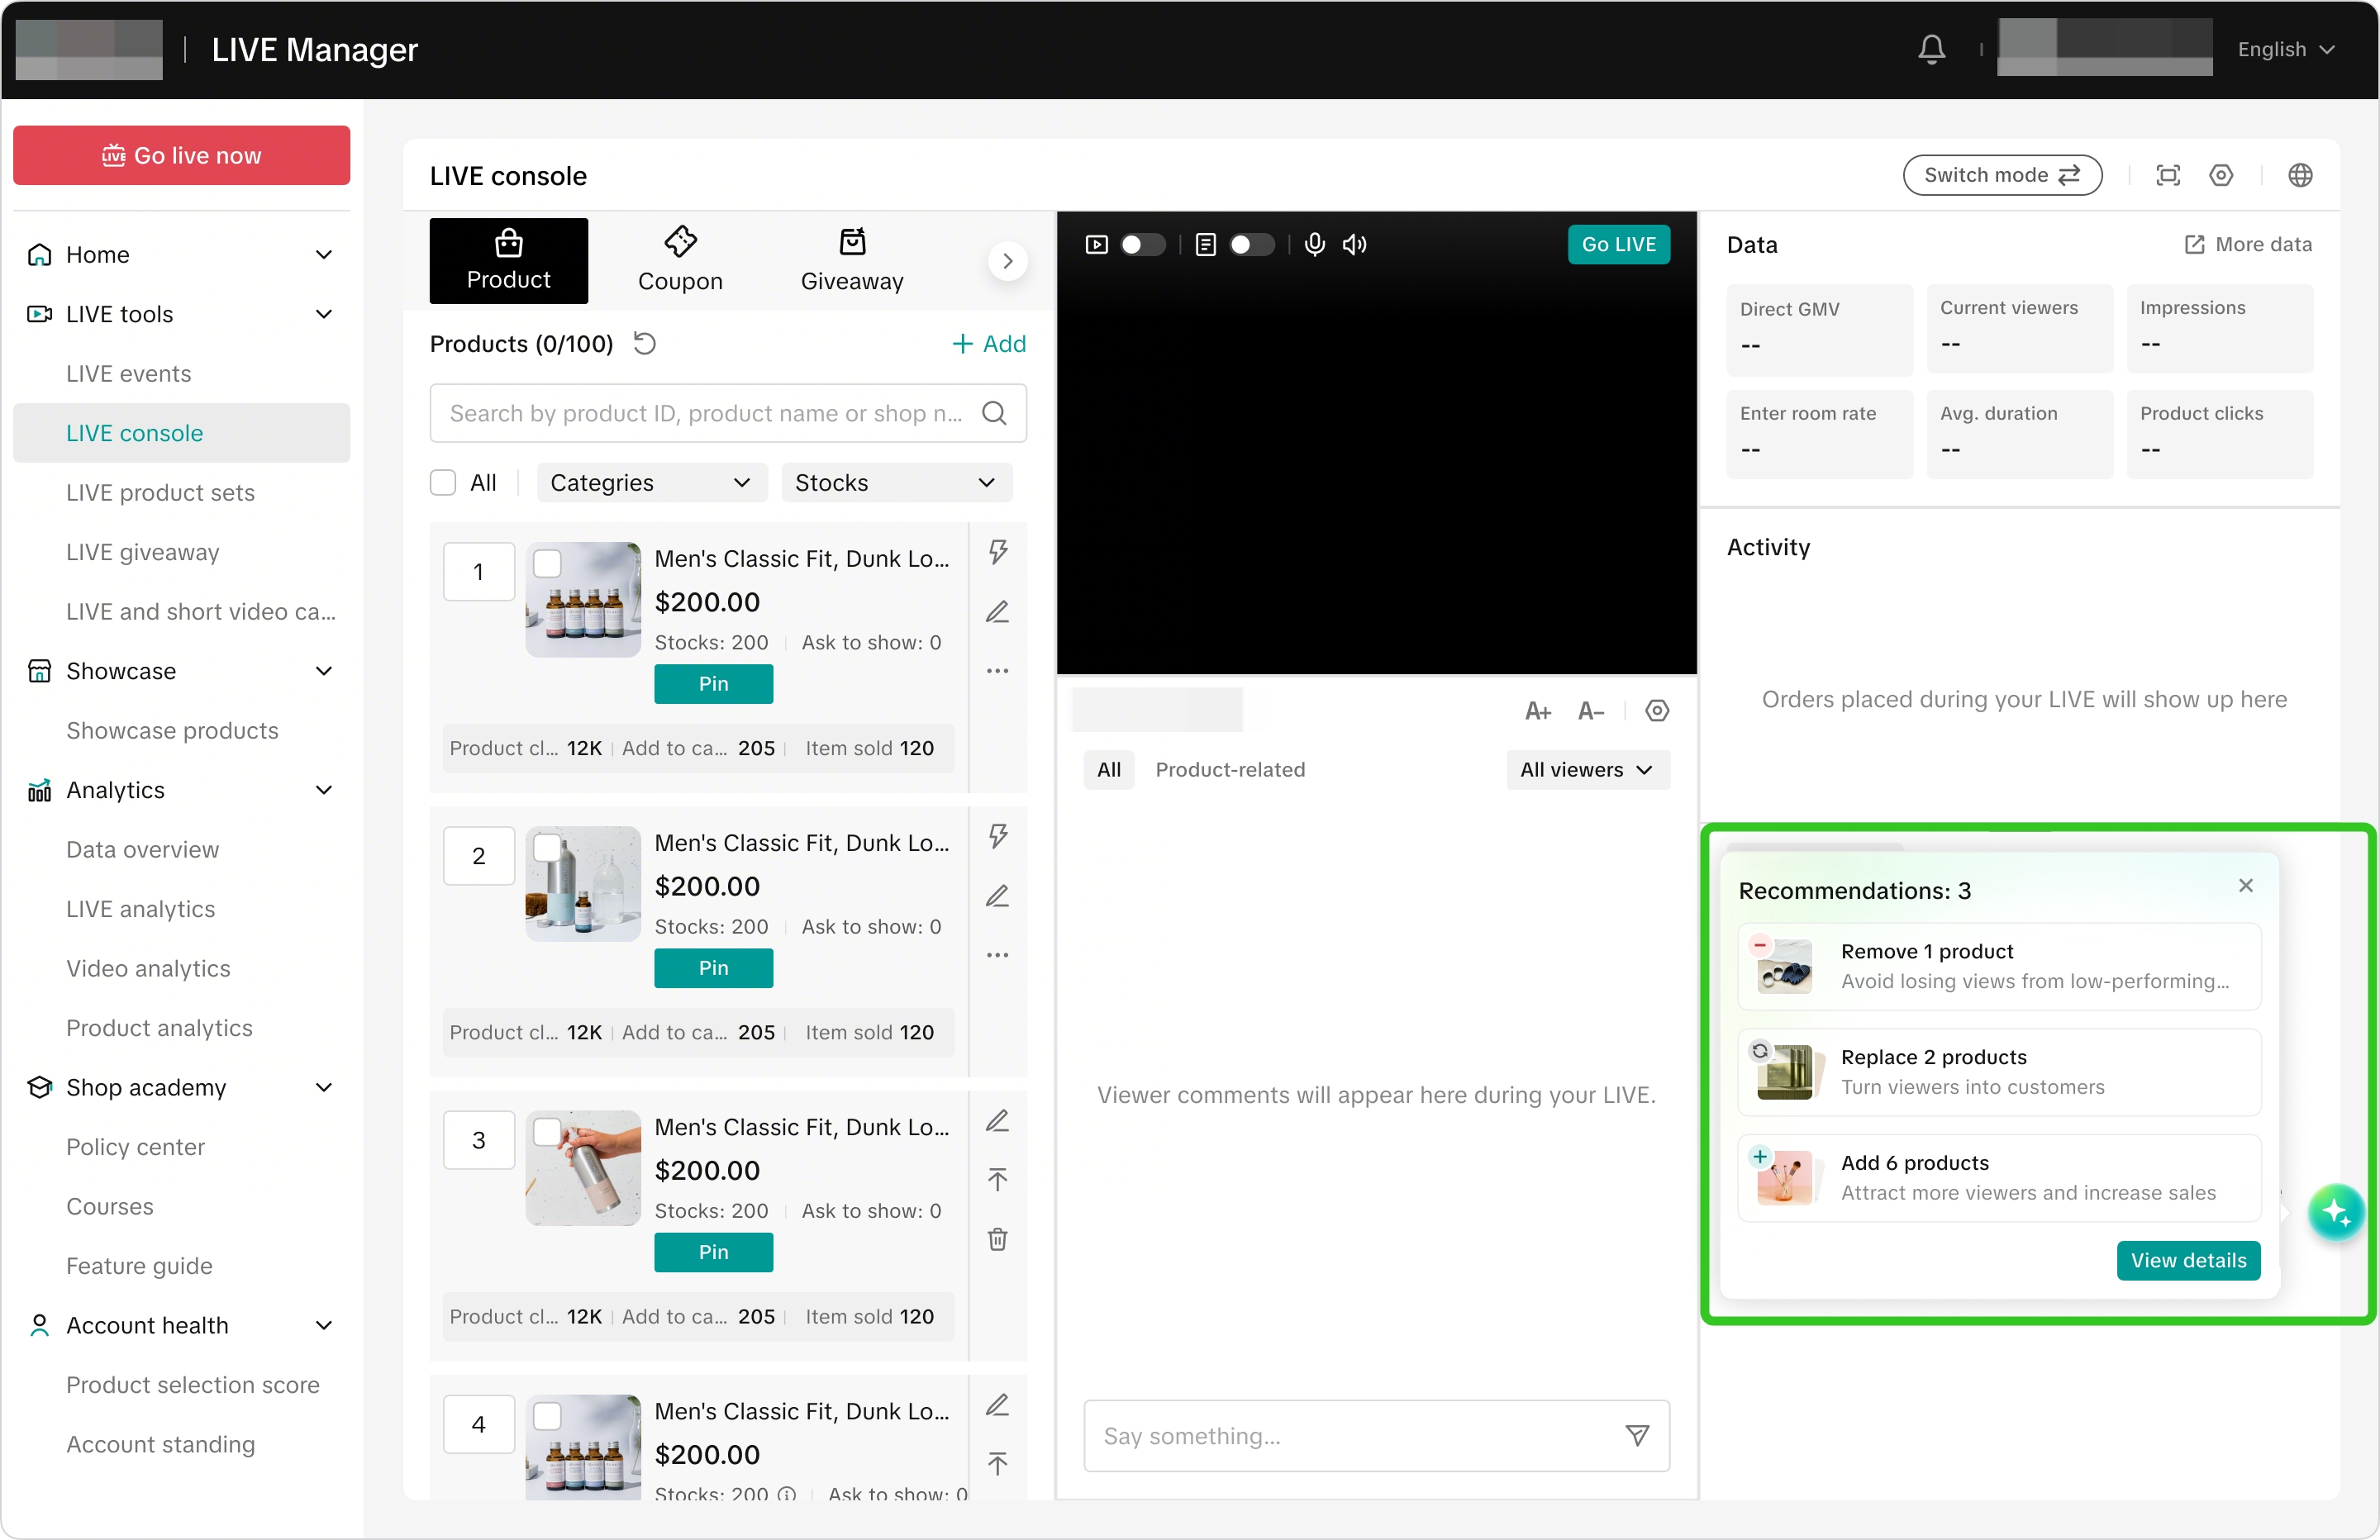Click the fullscreen frame icon in console header
The width and height of the screenshot is (2380, 1540).
click(x=2167, y=176)
